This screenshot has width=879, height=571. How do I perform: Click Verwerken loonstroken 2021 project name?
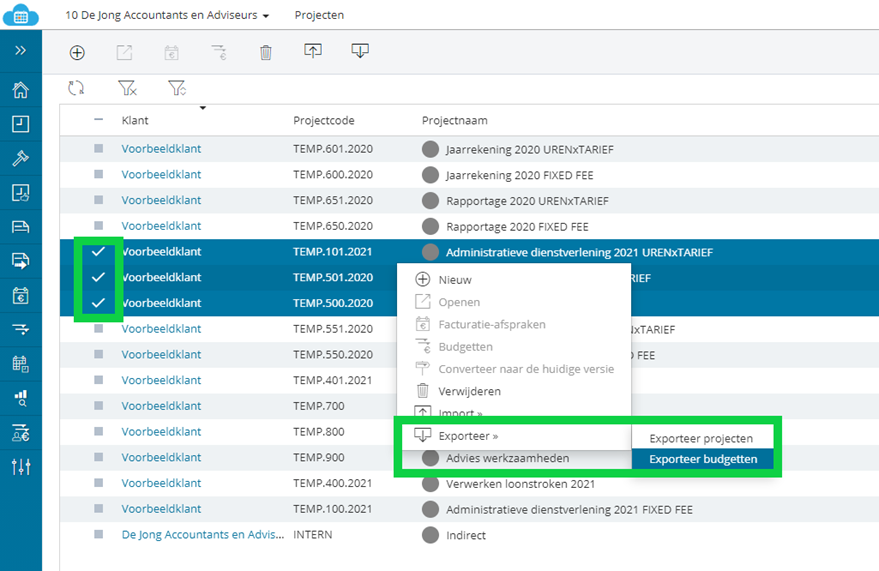520,484
